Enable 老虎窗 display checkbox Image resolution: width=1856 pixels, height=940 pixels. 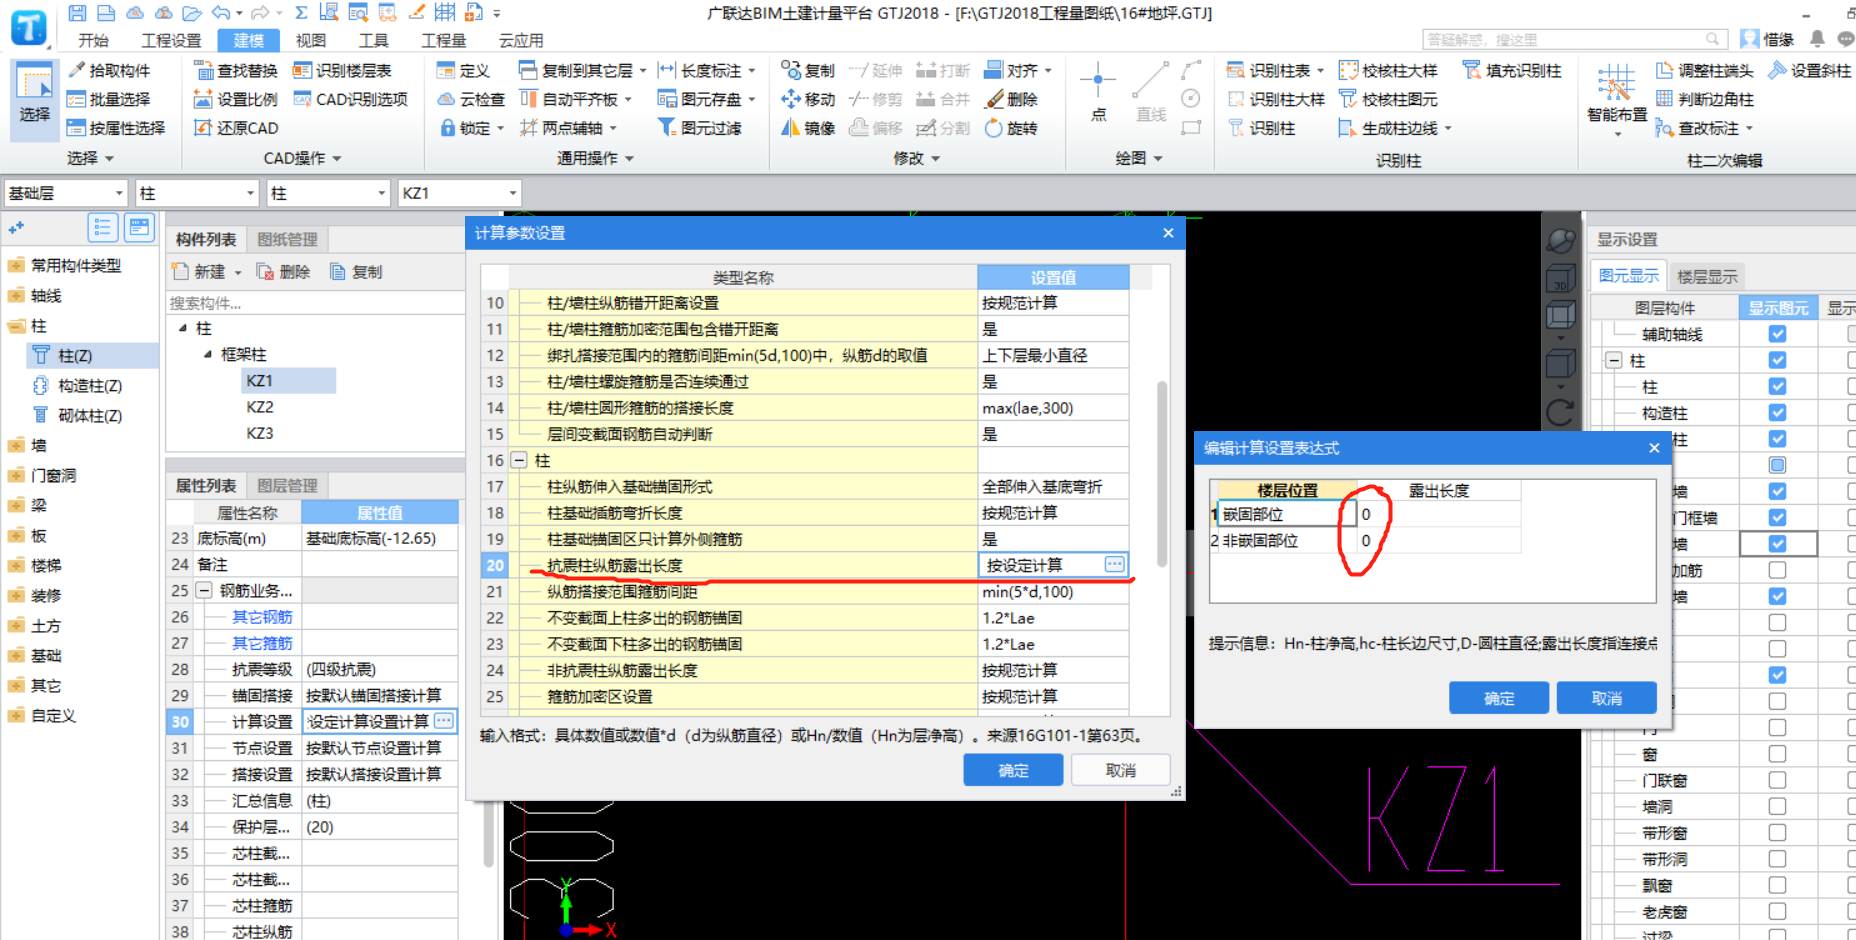(x=1777, y=911)
